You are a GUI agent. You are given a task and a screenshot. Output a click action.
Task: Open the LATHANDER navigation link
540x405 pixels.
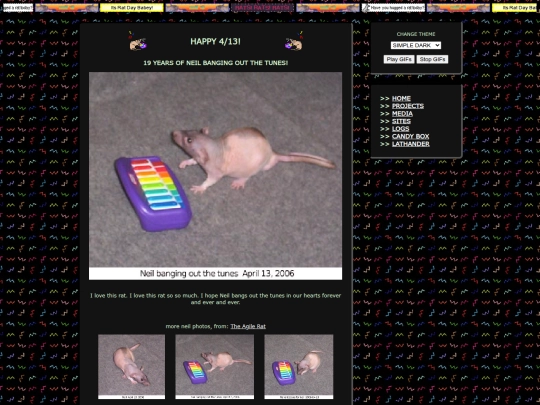[x=411, y=144]
